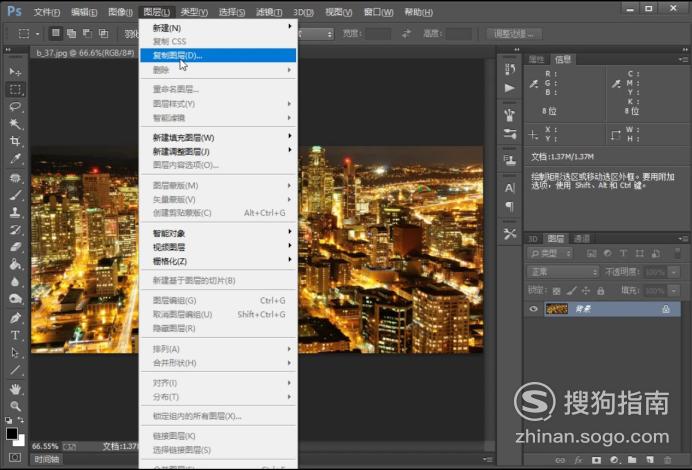Screen dimensions: 692x470
Task: Open the blend mode dropdown 正常
Action: point(563,272)
